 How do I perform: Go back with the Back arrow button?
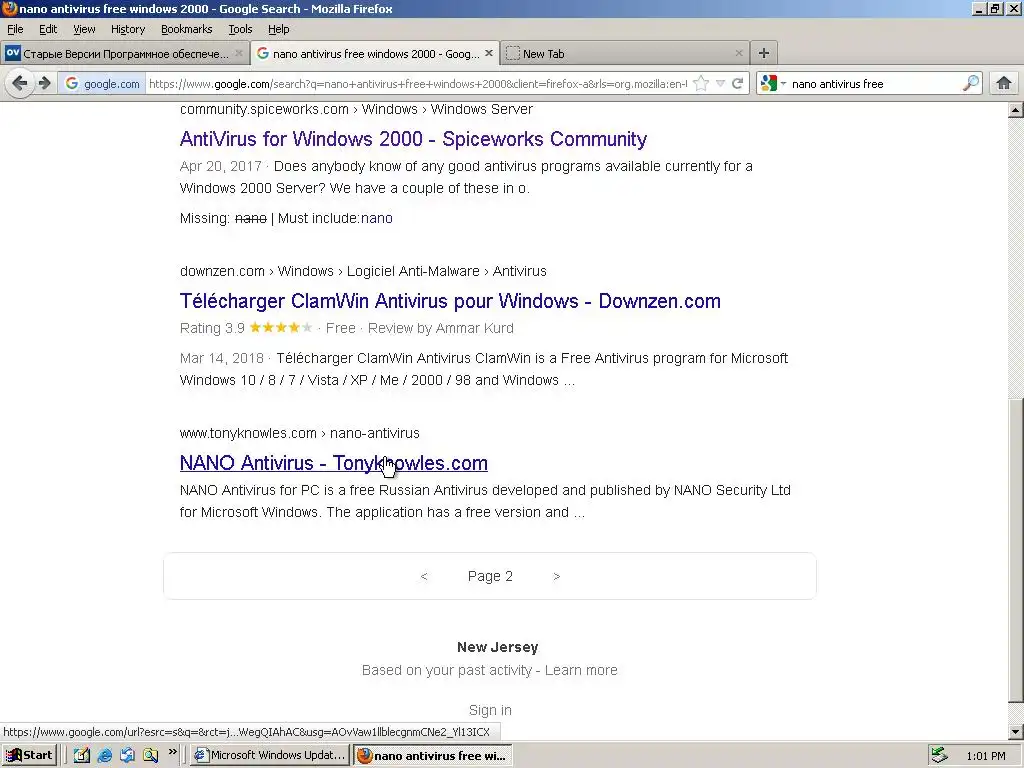(20, 84)
